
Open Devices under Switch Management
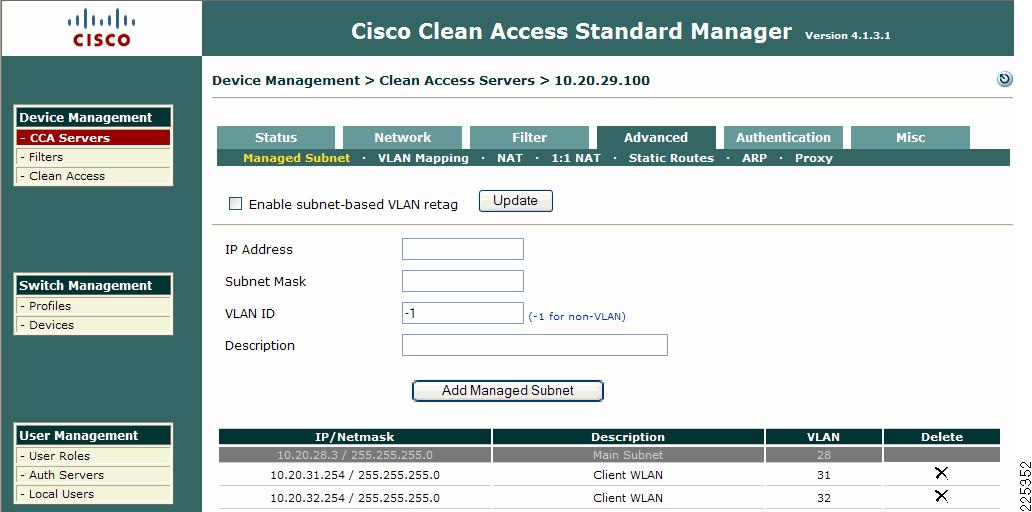93,324
